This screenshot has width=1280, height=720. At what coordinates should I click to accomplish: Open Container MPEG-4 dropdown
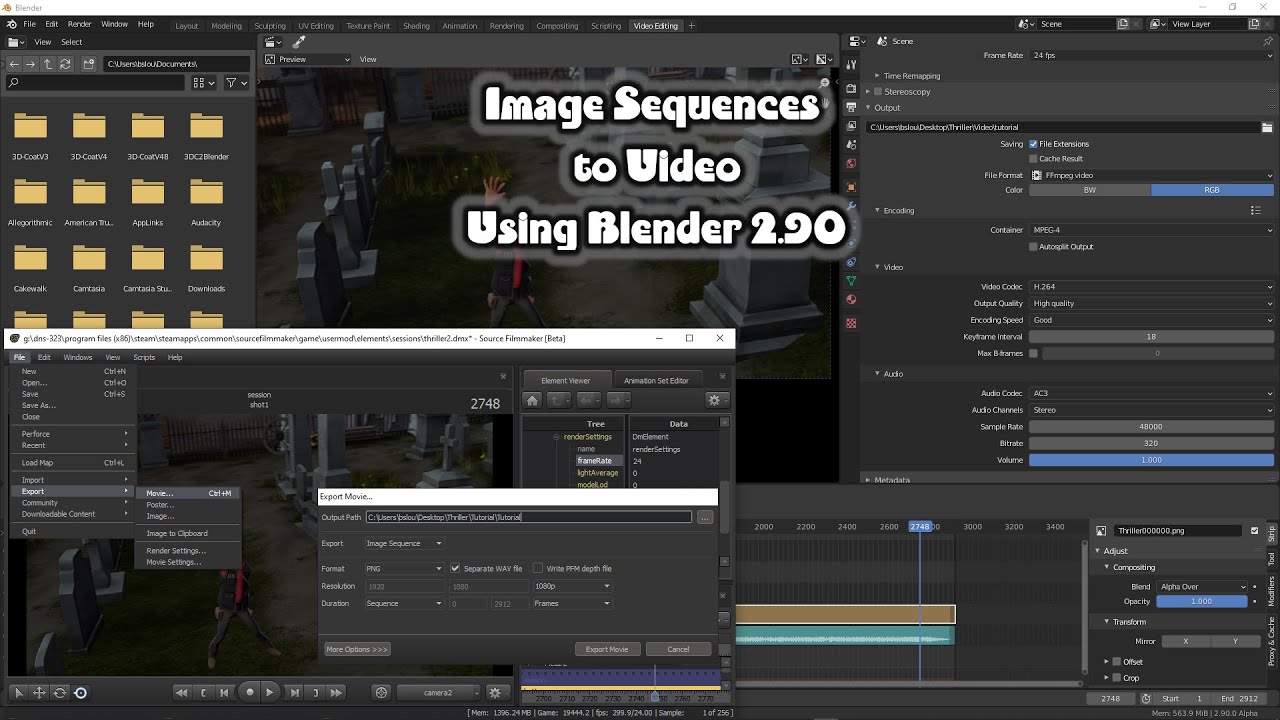click(x=1152, y=230)
